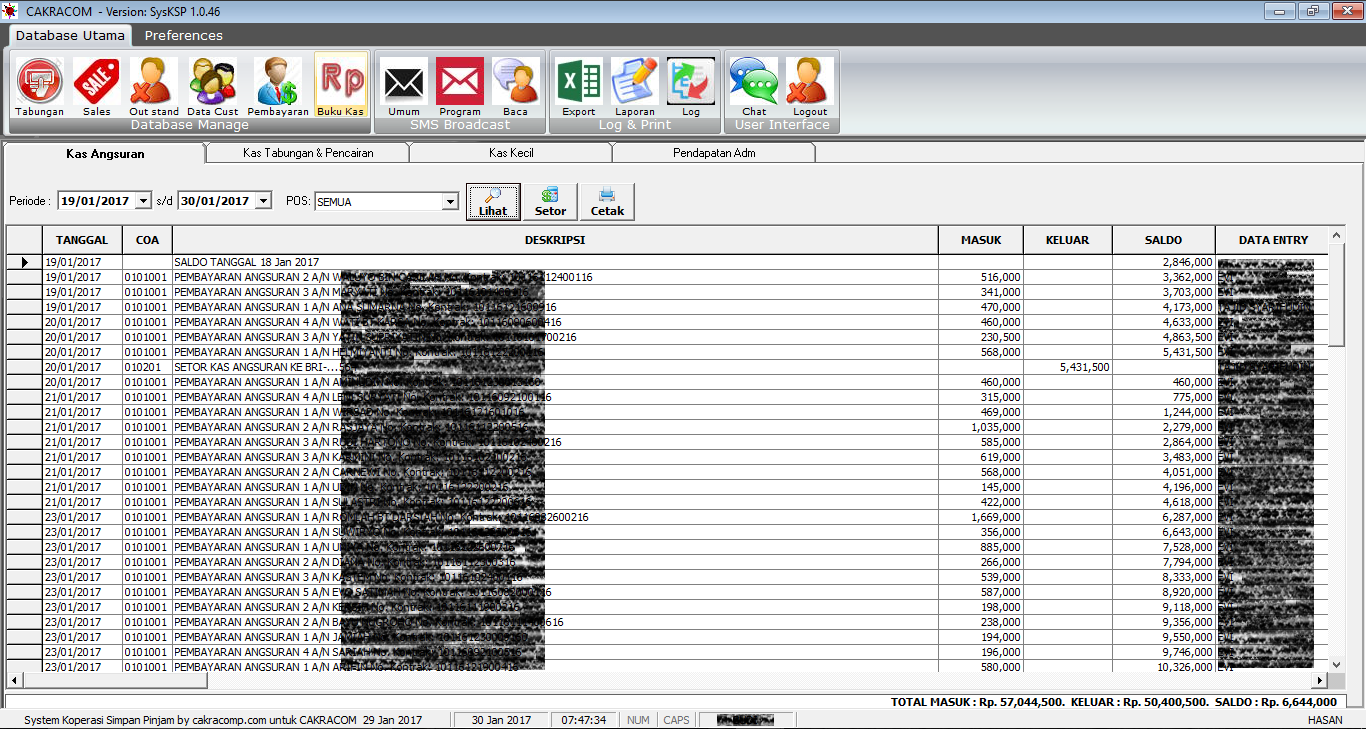Open the Out stand icon
The height and width of the screenshot is (729, 1366).
pos(154,82)
